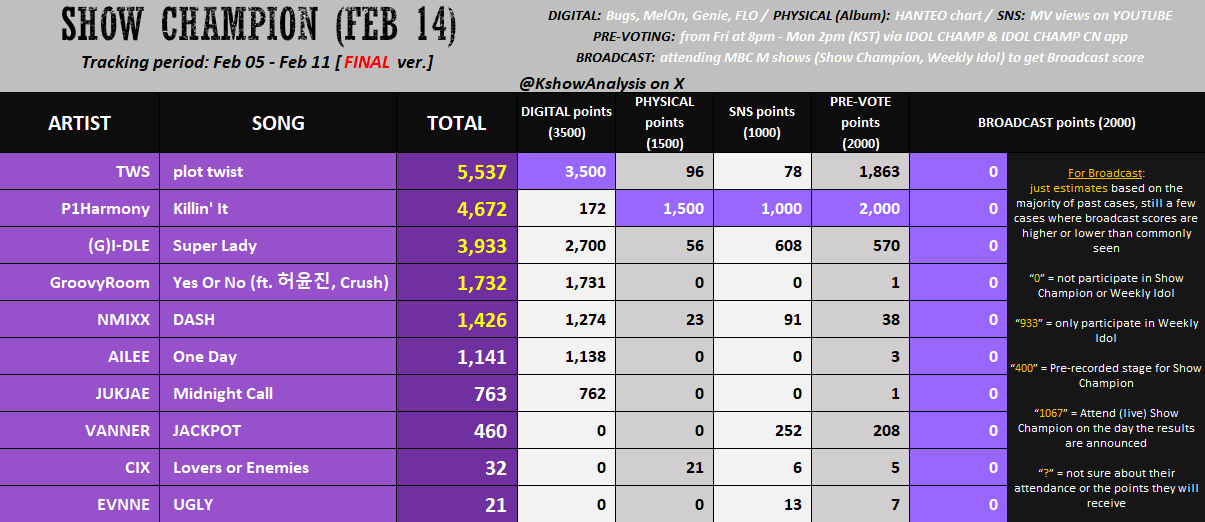Click the SONG column header

(278, 123)
